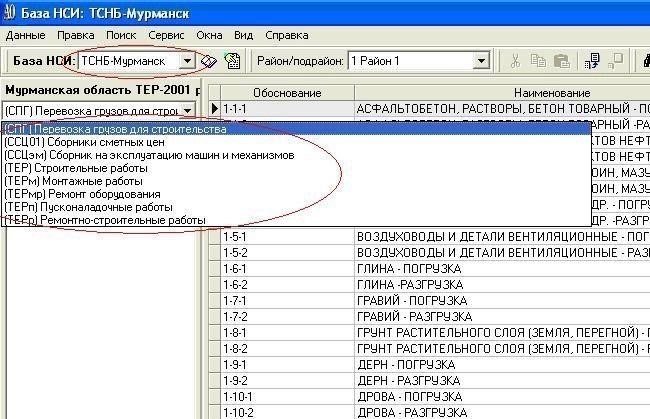Viewport: 650px width, 419px height.
Task: Click ГРУНТ РАСТИТЕЛЬНОГО СЛОЯ name in row 1-8-2
Action: (502, 349)
